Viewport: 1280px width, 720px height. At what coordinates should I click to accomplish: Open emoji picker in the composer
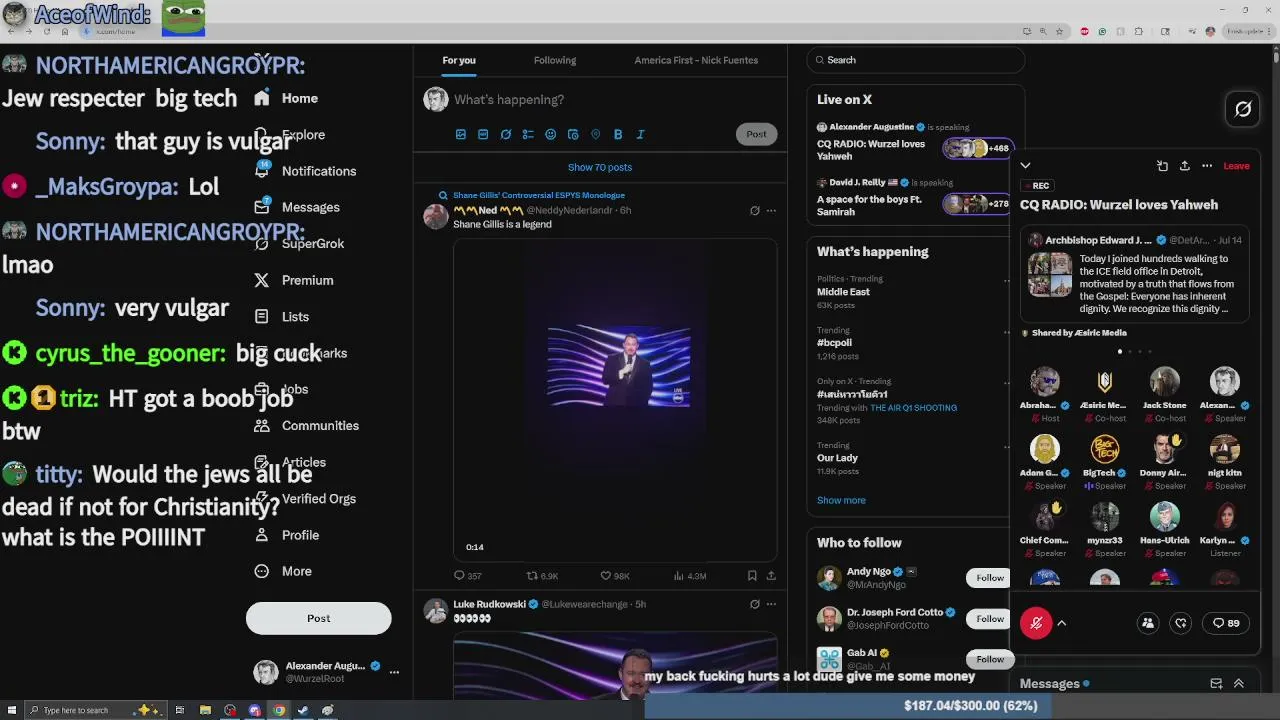click(x=550, y=134)
